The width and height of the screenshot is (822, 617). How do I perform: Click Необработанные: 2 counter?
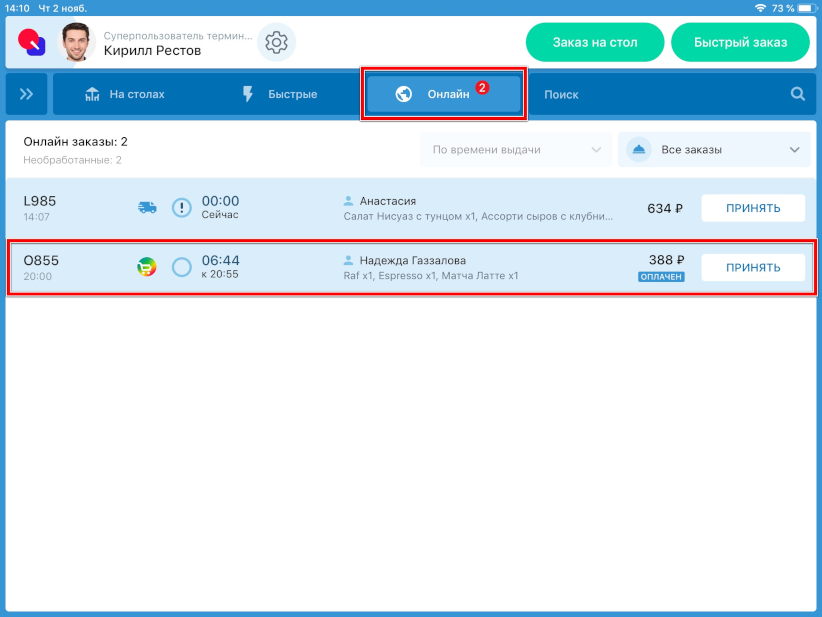click(x=72, y=160)
